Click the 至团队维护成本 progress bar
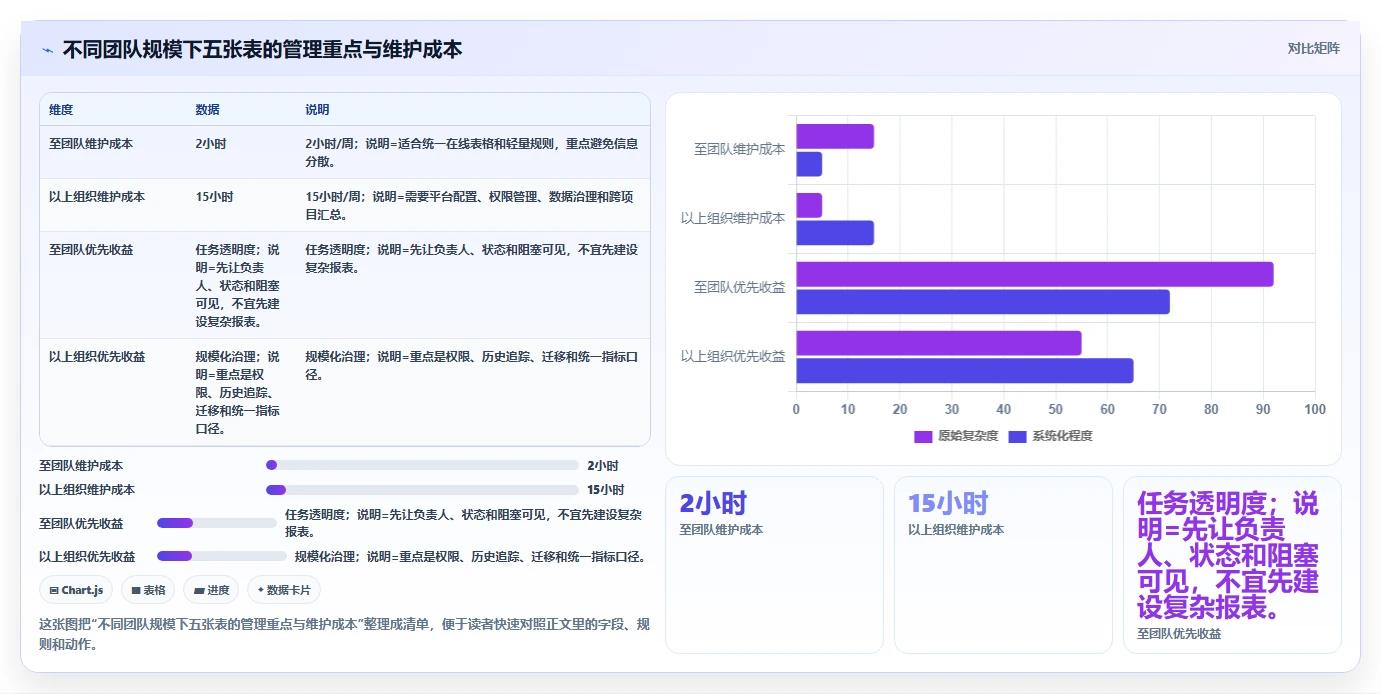This screenshot has height=694, width=1381. (x=422, y=465)
